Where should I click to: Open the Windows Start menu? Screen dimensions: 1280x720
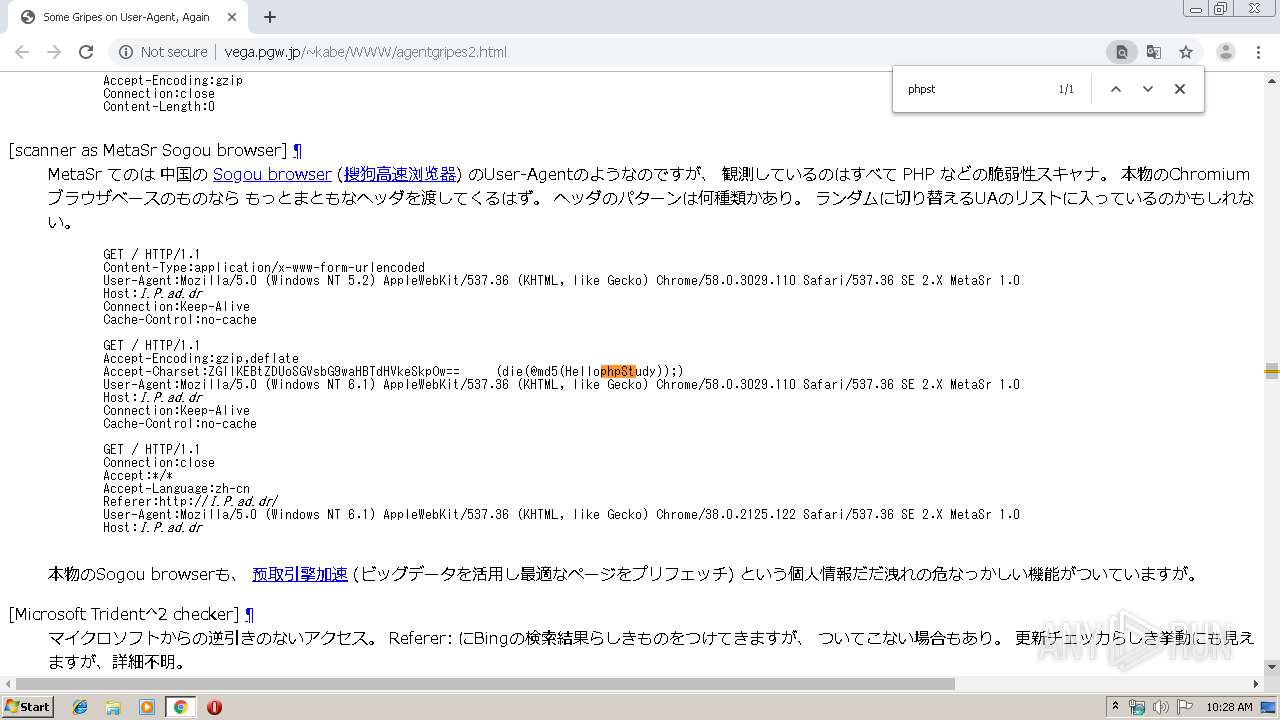(x=28, y=707)
